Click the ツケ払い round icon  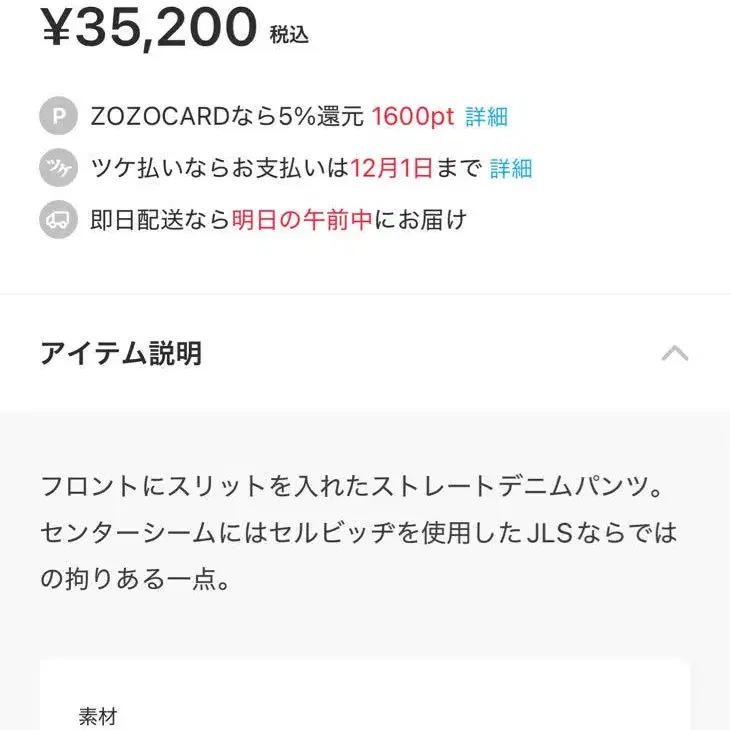(58, 169)
